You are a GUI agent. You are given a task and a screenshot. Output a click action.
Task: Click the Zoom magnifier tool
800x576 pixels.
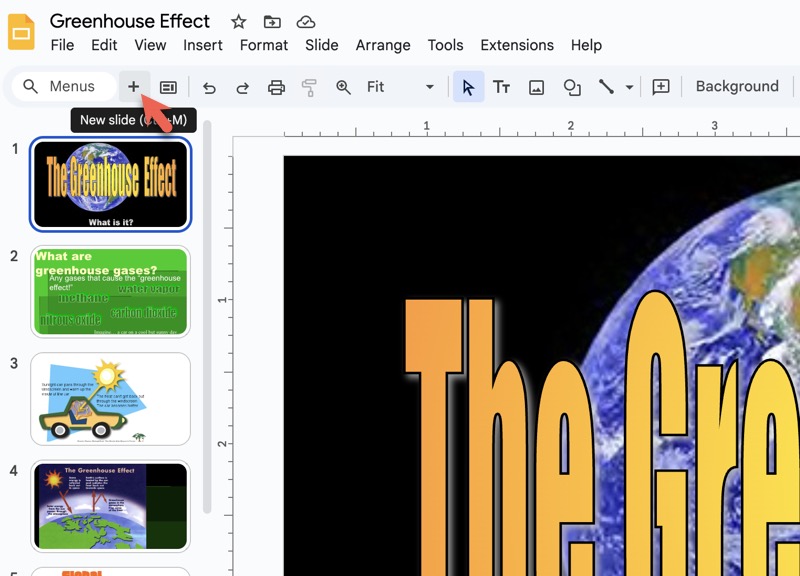(343, 87)
